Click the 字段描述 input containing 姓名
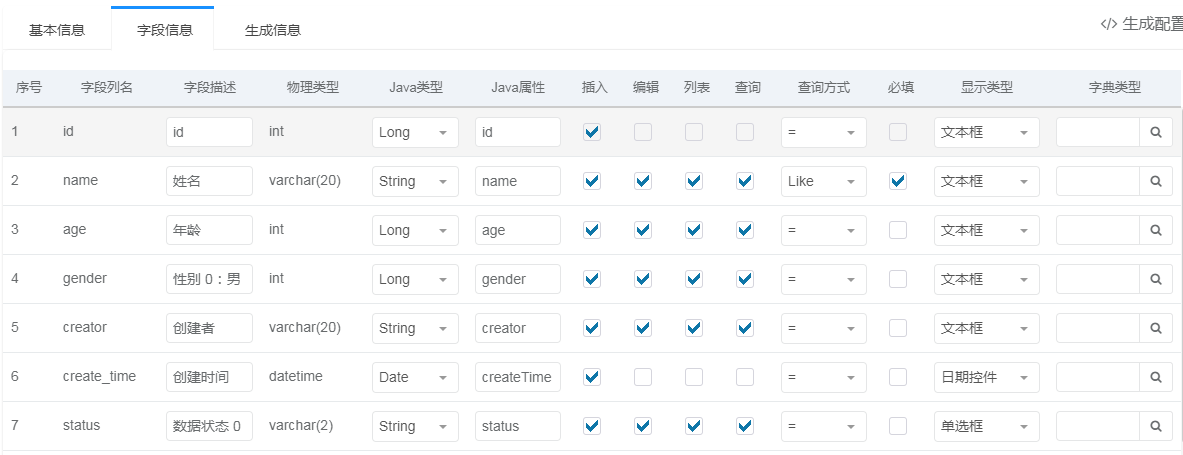Image resolution: width=1183 pixels, height=455 pixels. (x=209, y=181)
